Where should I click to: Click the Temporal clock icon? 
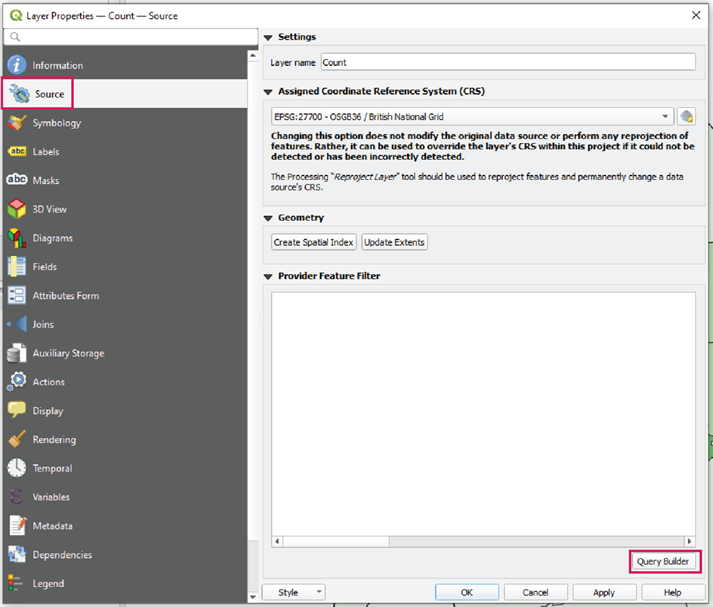pyautogui.click(x=17, y=468)
